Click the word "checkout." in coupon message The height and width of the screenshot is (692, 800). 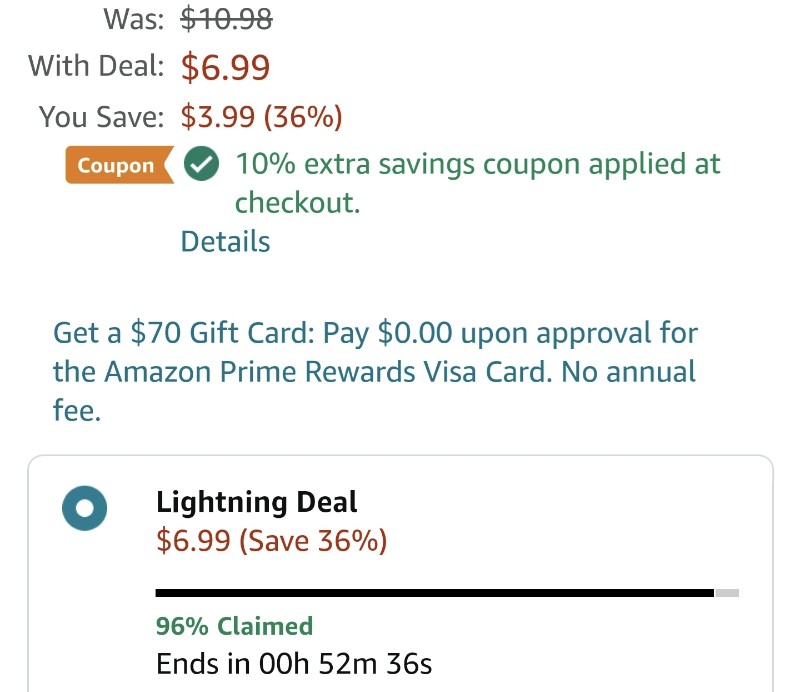[297, 203]
